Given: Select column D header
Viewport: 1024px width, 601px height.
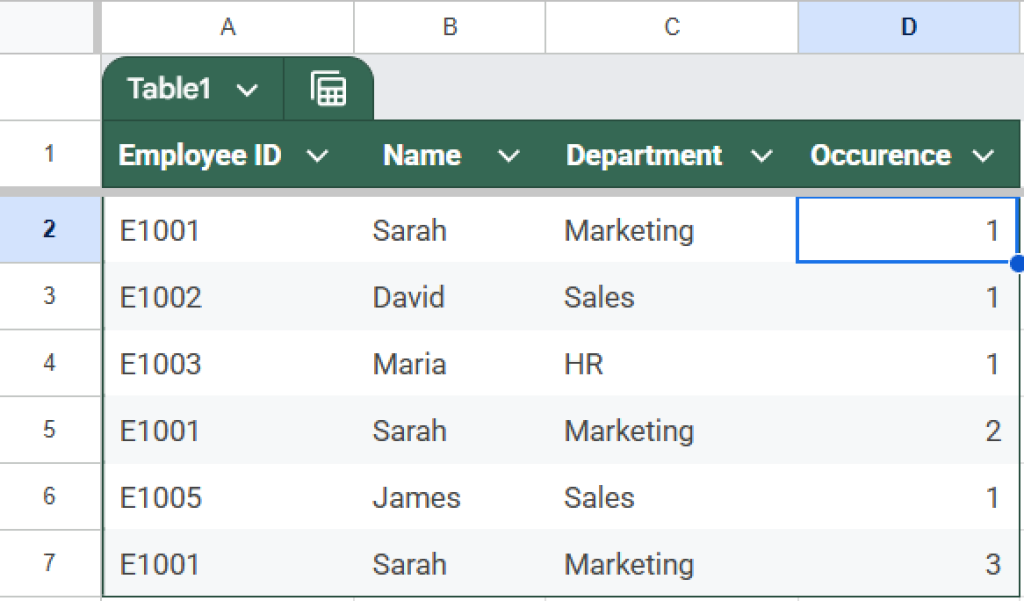Looking at the screenshot, I should tap(906, 27).
